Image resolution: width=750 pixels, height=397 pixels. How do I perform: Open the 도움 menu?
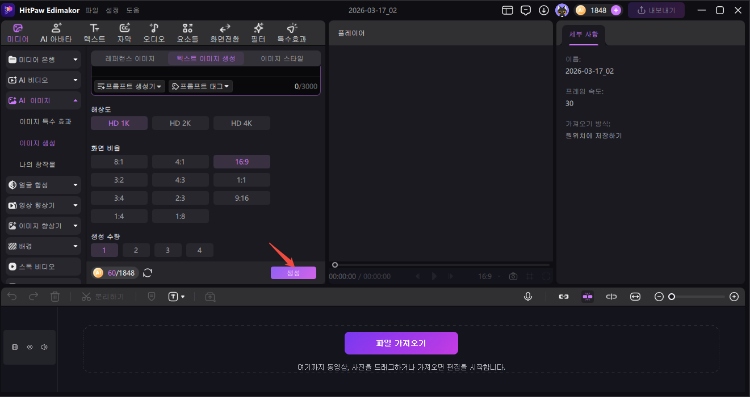133,11
